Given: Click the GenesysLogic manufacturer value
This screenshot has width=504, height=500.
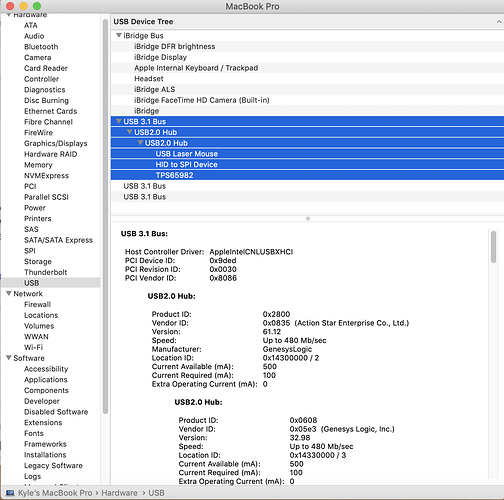Looking at the screenshot, I should click(x=287, y=349).
